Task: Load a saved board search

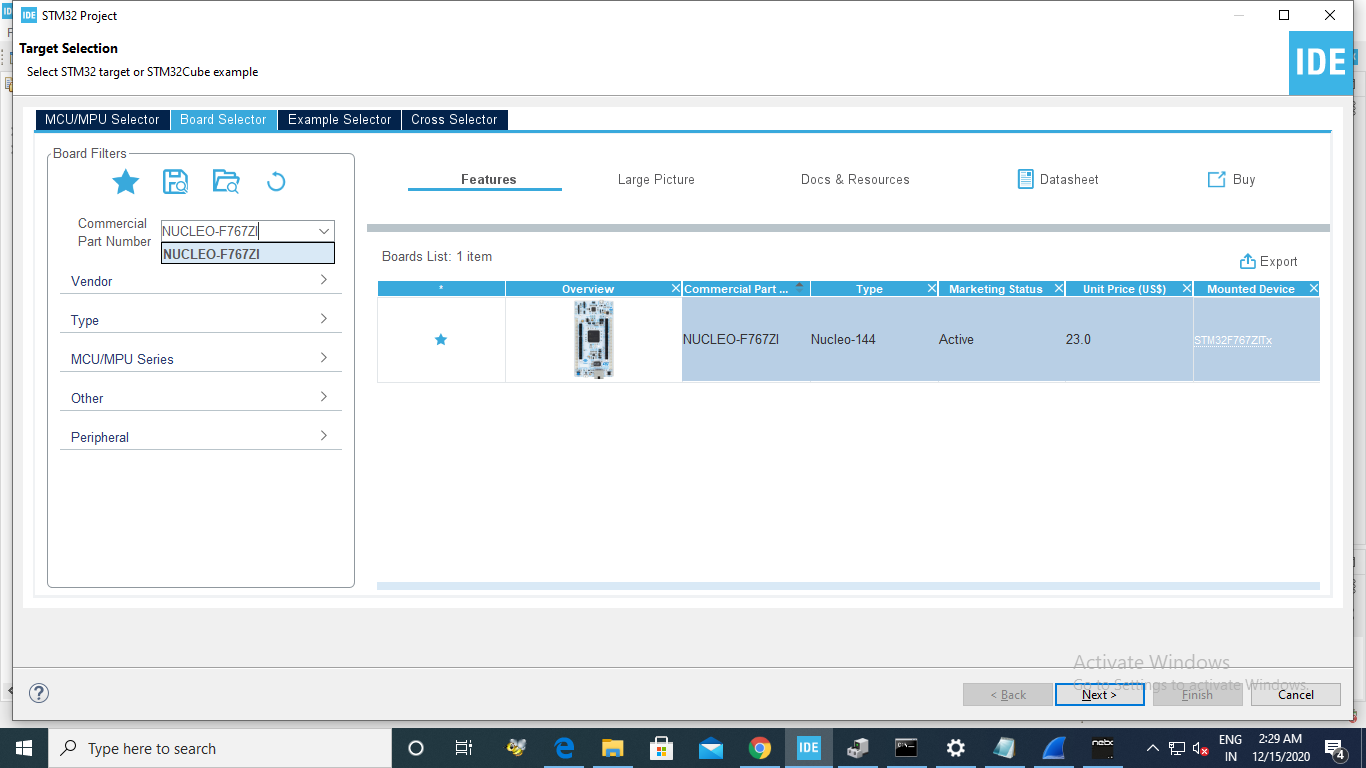Action: (226, 182)
